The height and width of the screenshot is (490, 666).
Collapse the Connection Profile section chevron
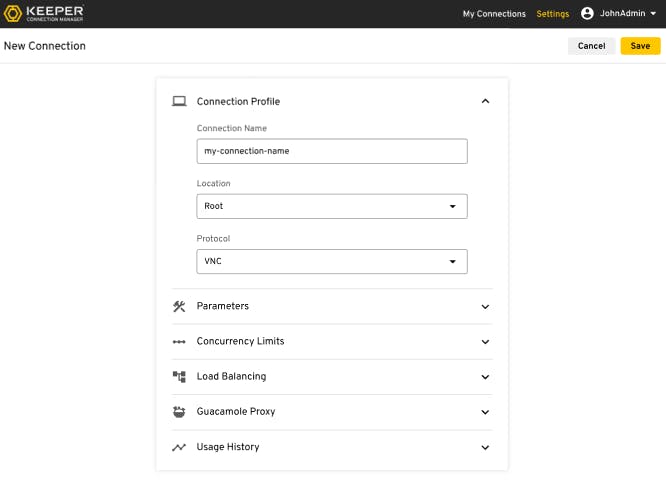(x=485, y=101)
